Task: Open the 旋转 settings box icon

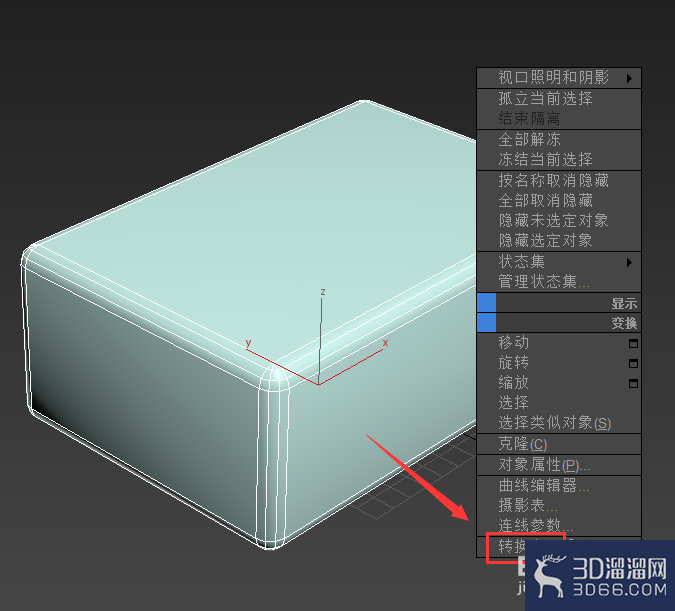Action: [633, 363]
